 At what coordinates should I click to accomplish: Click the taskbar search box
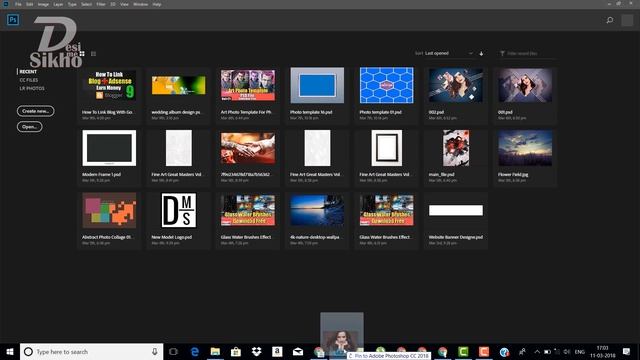91,351
